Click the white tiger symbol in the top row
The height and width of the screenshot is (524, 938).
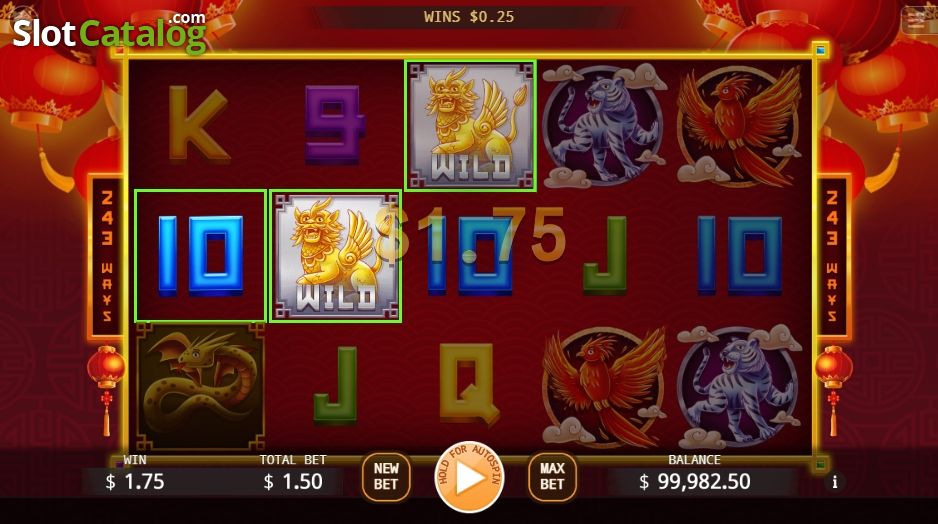click(604, 126)
